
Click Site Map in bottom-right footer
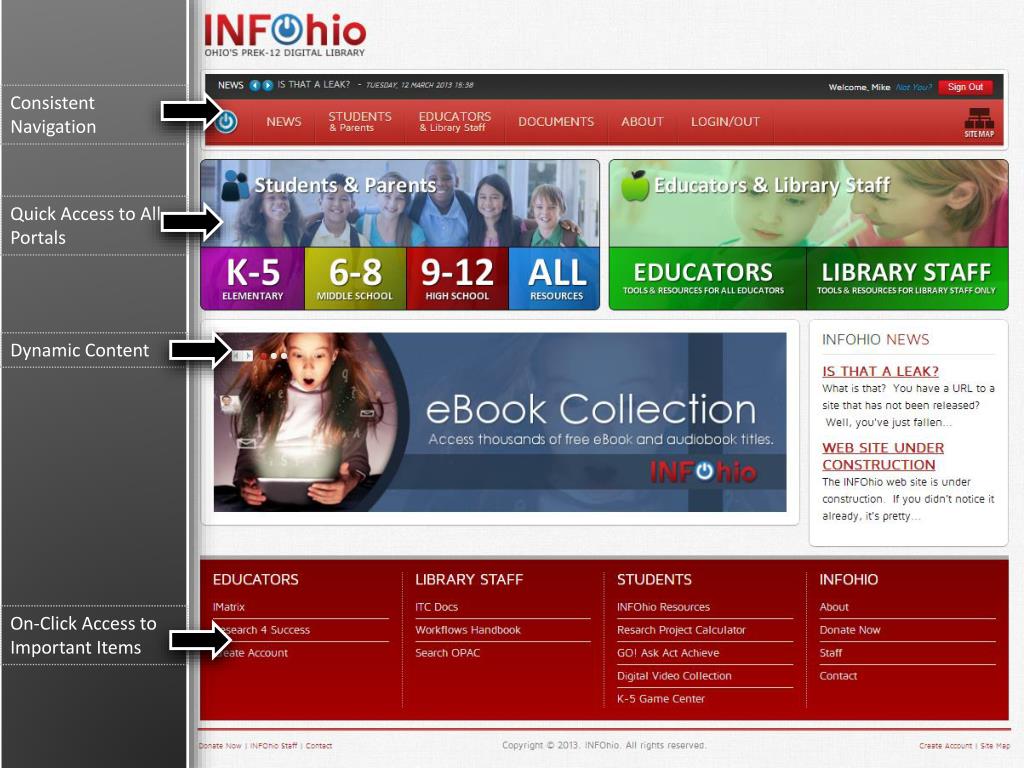[995, 745]
